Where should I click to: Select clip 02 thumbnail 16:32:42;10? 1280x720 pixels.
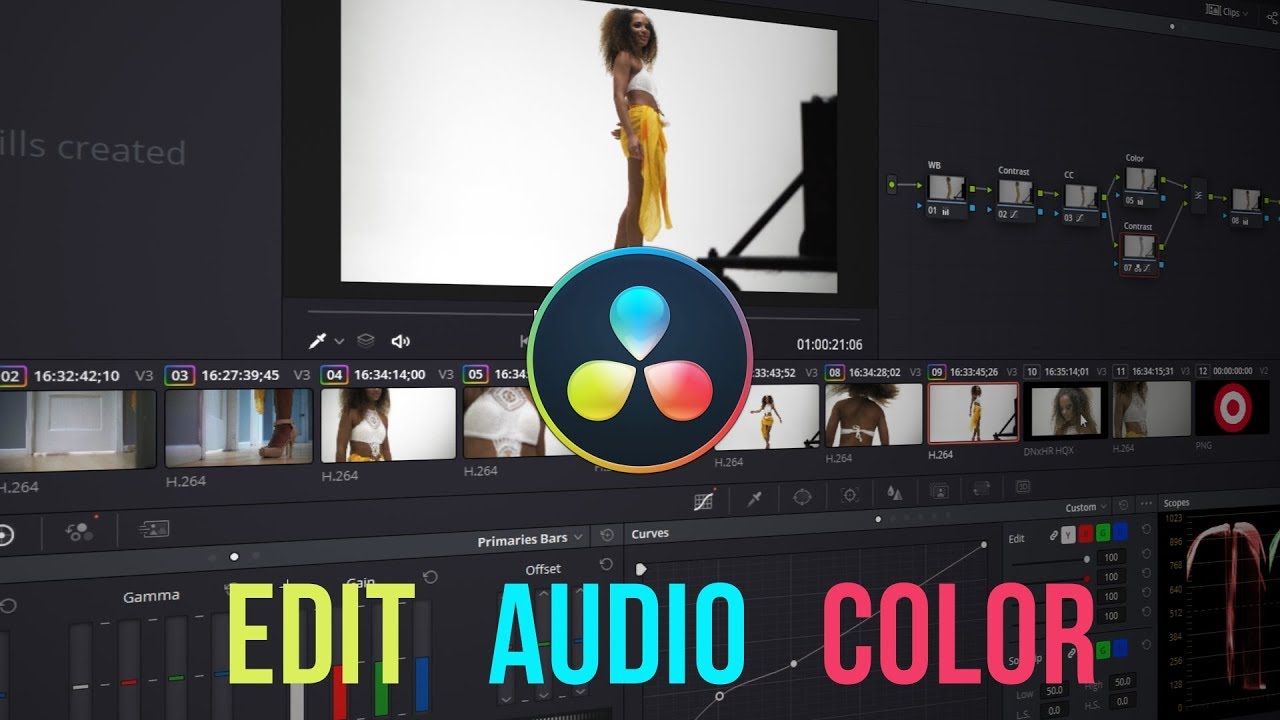pyautogui.click(x=78, y=431)
